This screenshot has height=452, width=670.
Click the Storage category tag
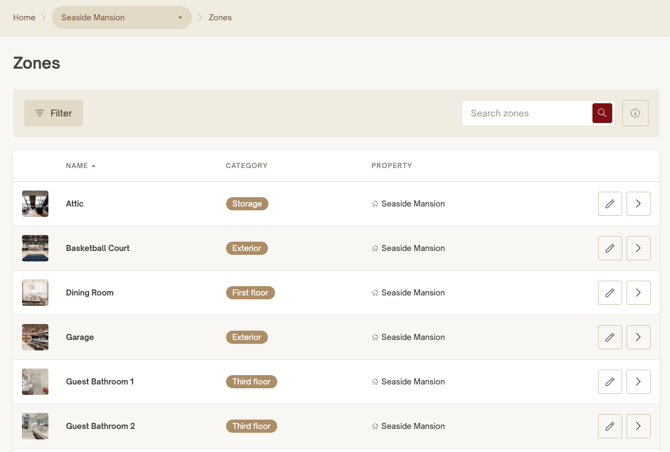coord(247,204)
